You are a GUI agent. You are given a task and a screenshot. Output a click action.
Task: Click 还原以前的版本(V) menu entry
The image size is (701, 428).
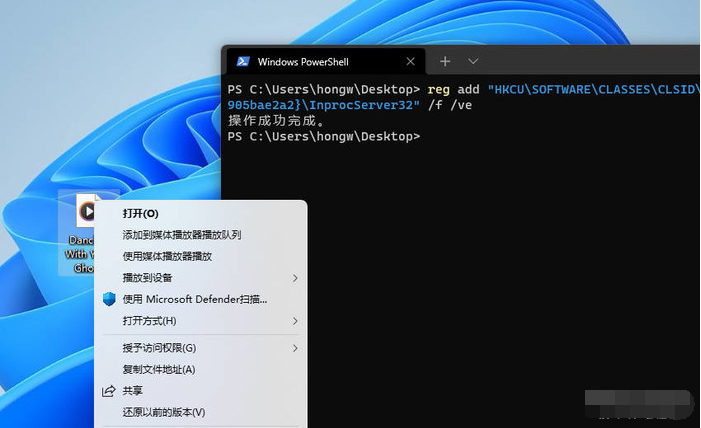tap(163, 412)
